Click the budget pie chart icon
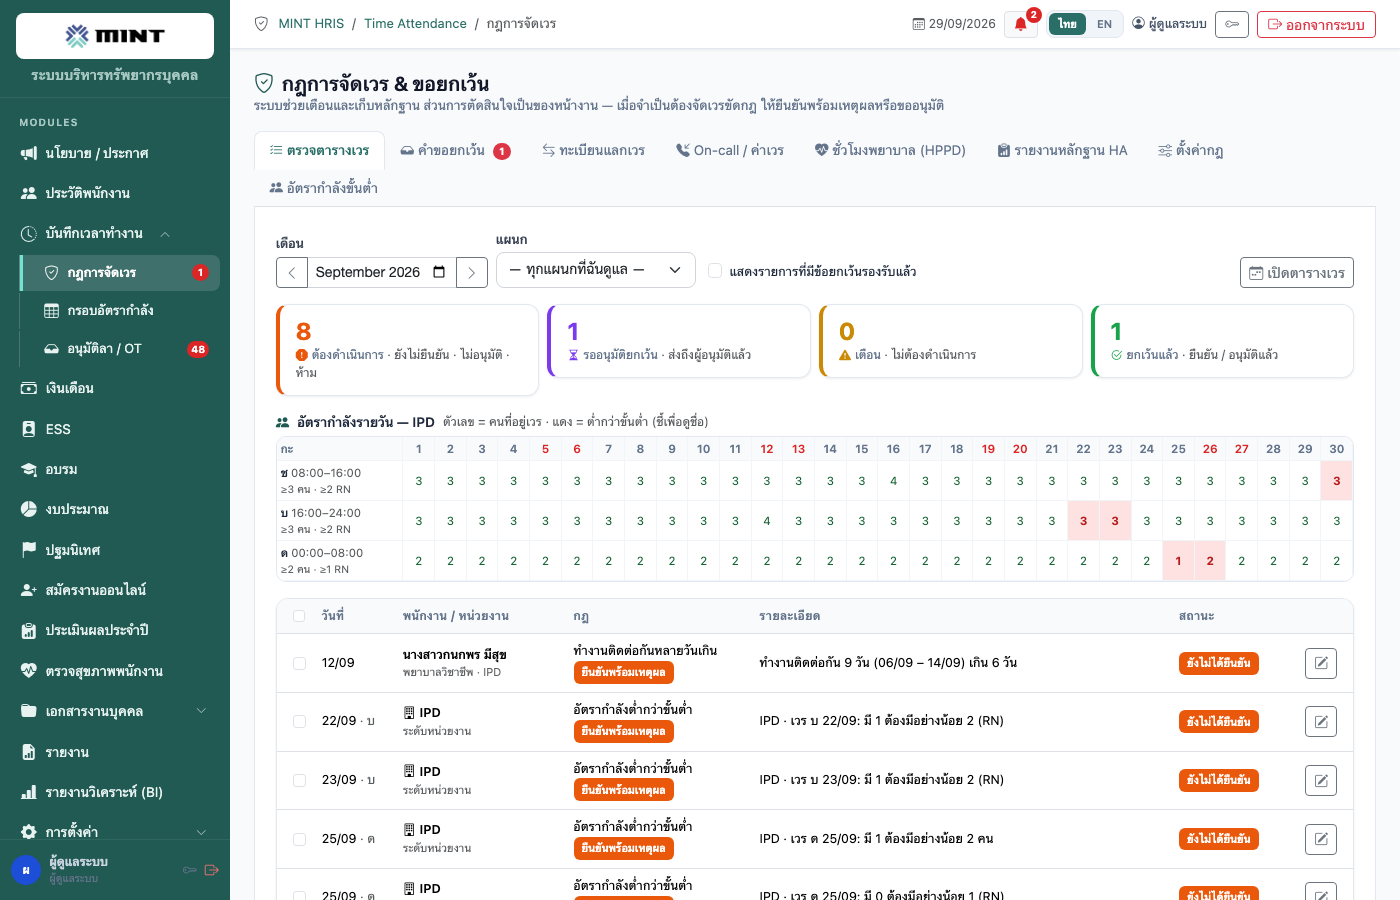Image resolution: width=1400 pixels, height=900 pixels. pyautogui.click(x=29, y=509)
